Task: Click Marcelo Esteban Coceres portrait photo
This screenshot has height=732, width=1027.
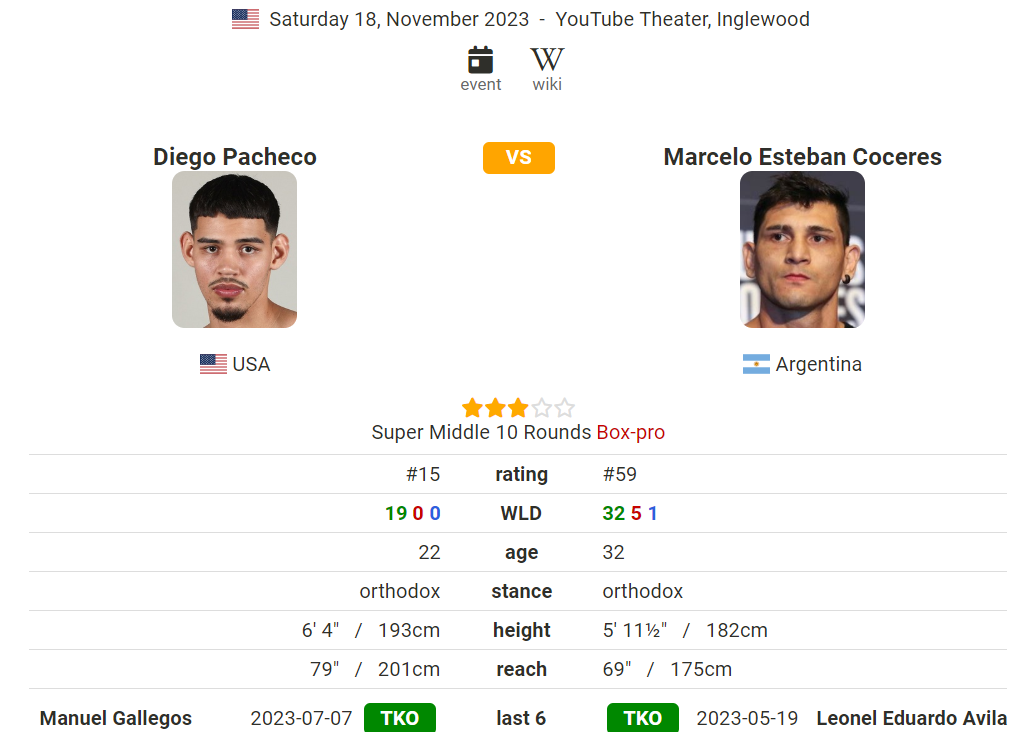Action: pyautogui.click(x=802, y=249)
